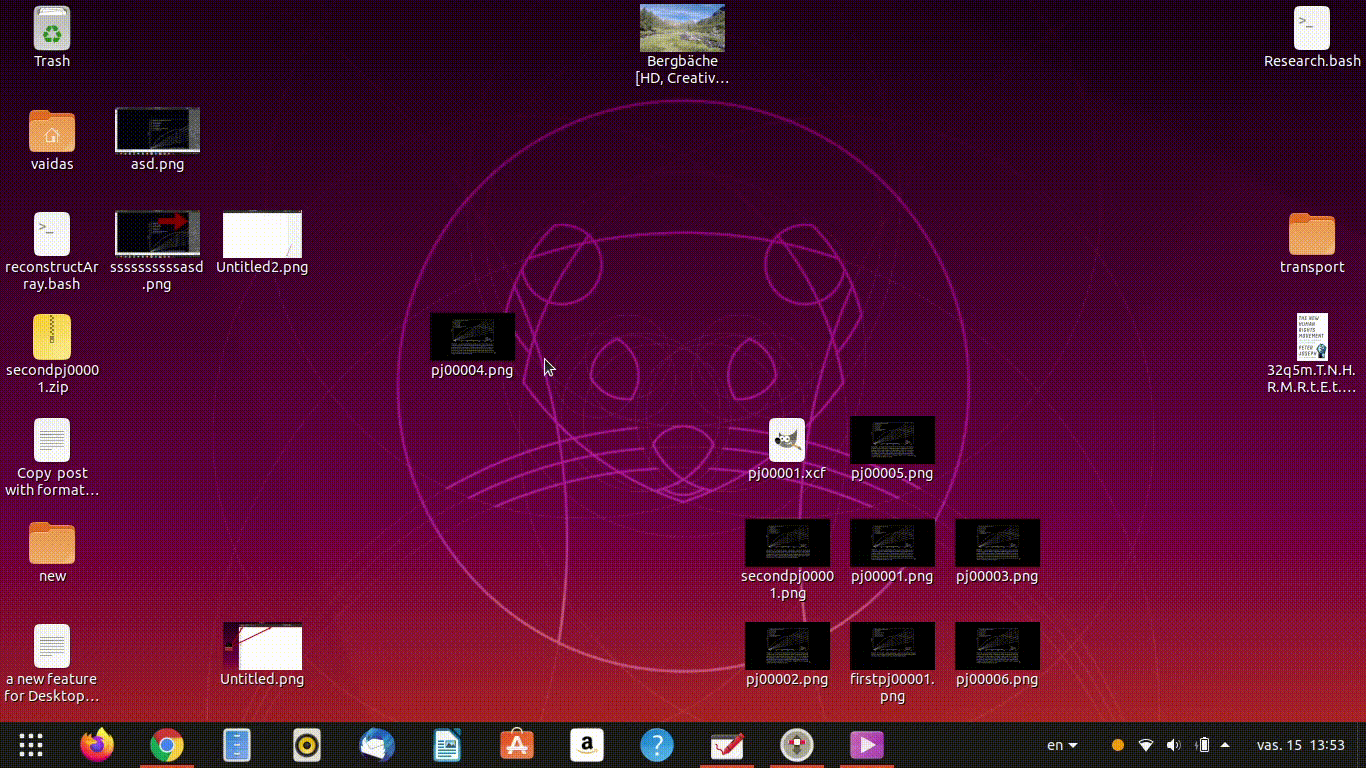
Task: Launch Rhythmbox music player
Action: pyautogui.click(x=307, y=745)
